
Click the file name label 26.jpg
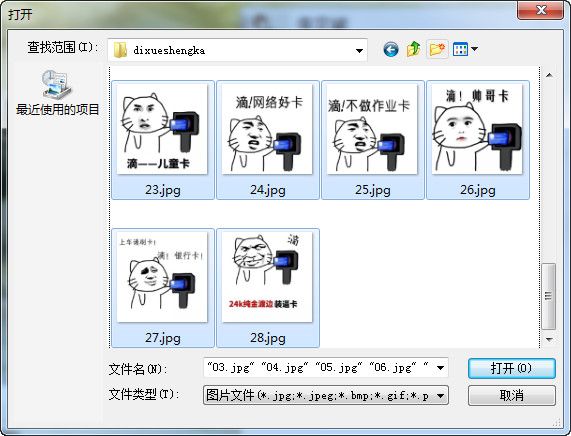tap(477, 190)
